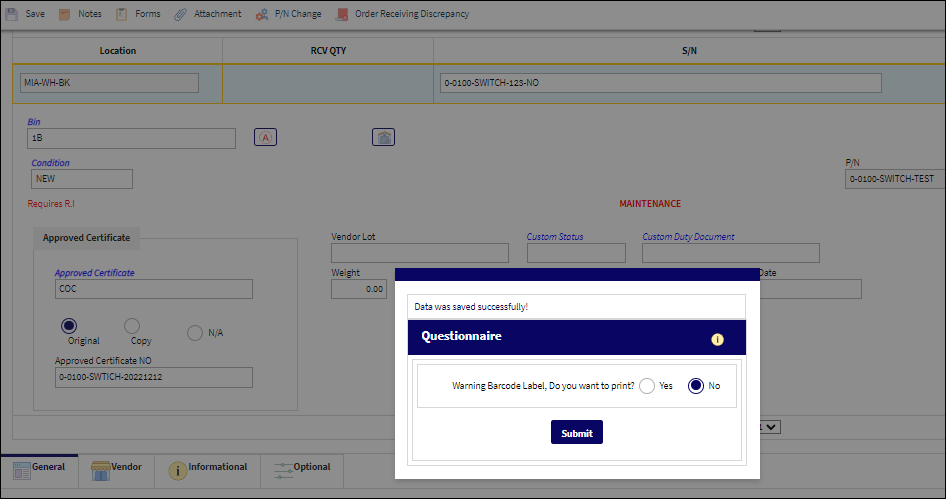Select the No radio button
This screenshot has width=946, height=499.
pos(696,386)
